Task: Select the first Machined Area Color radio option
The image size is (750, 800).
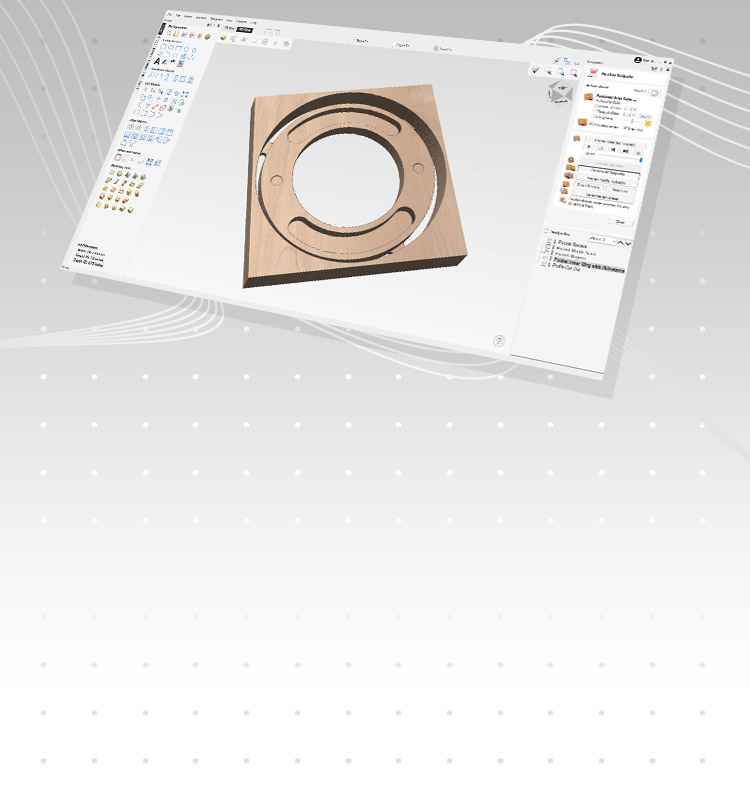Action: pyautogui.click(x=597, y=101)
